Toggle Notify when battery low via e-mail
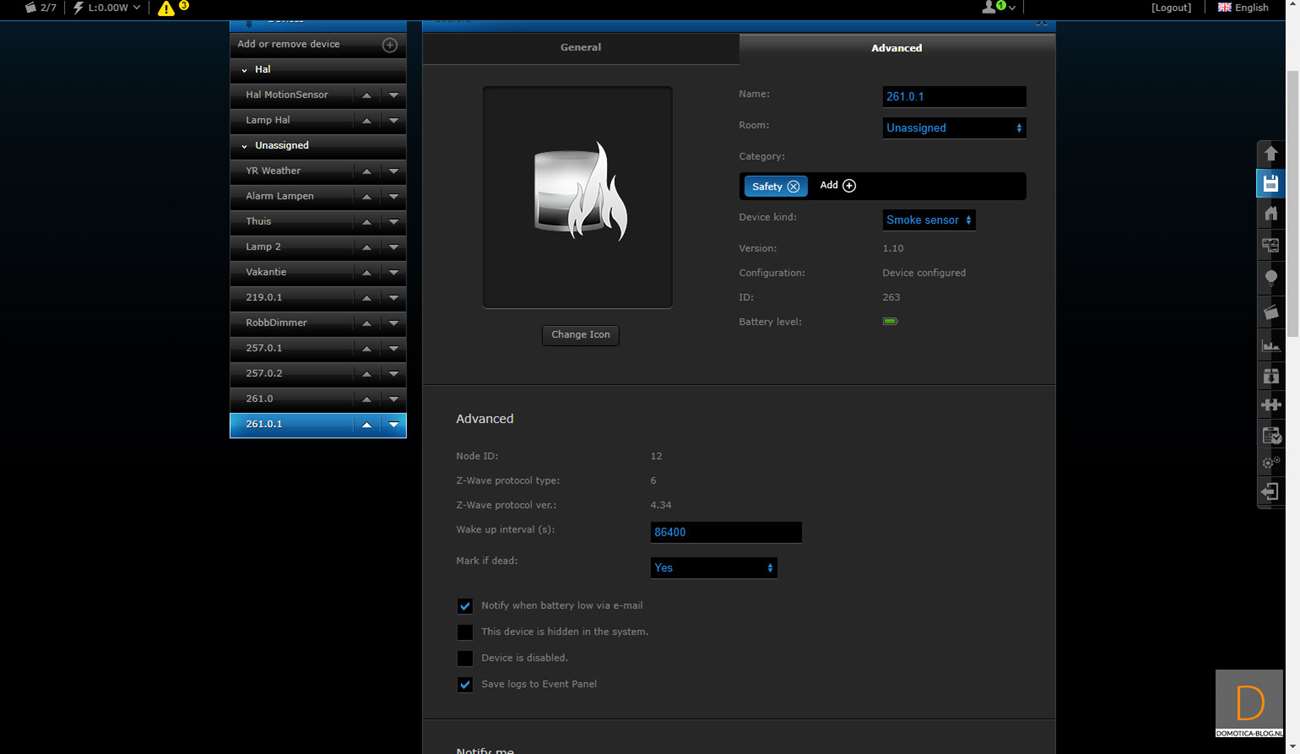Viewport: 1300px width, 754px height. coord(465,606)
